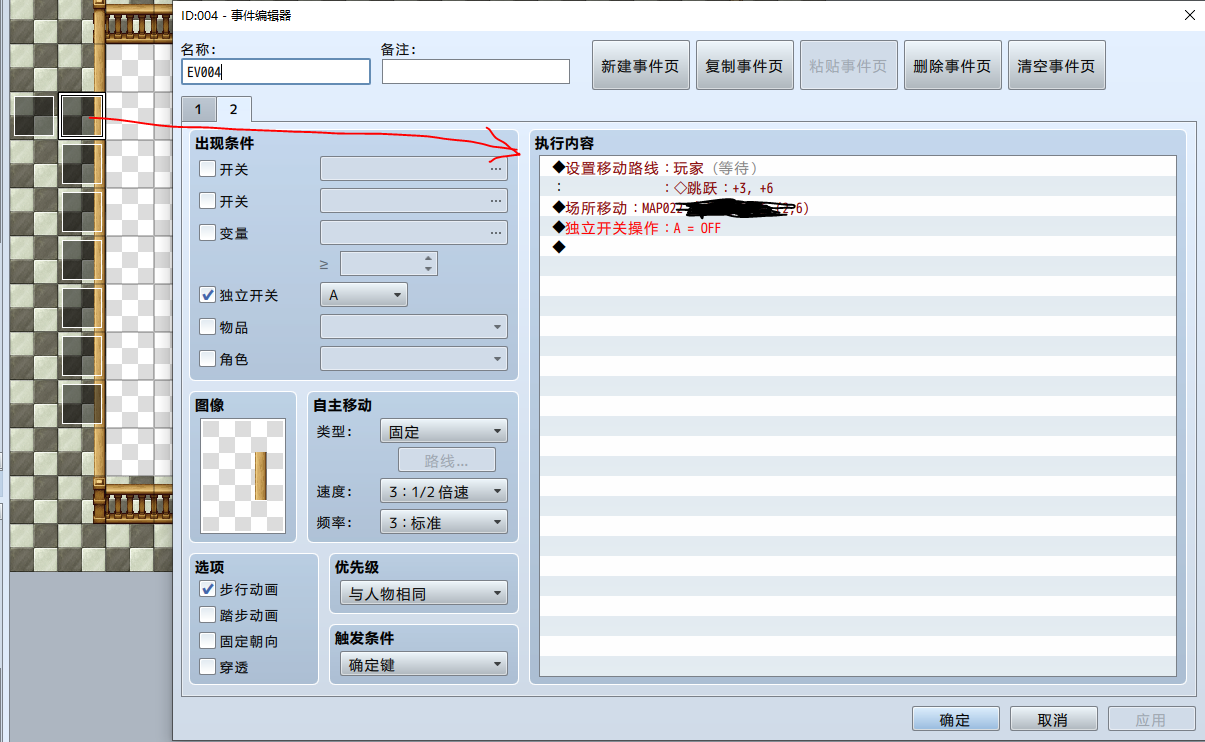Viewport: 1205px width, 742px height.
Task: Change the 速度 dropdown value
Action: pos(444,491)
